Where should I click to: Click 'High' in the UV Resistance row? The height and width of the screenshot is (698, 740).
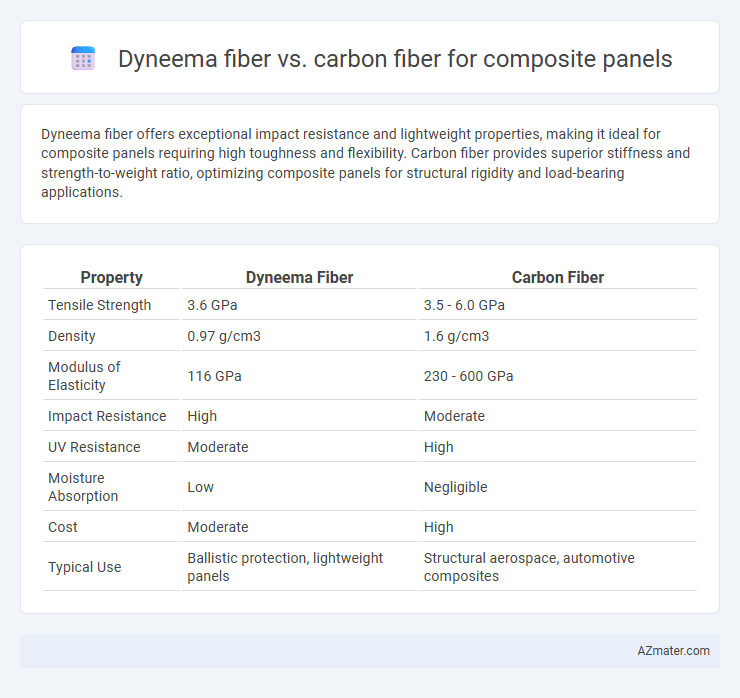point(438,447)
